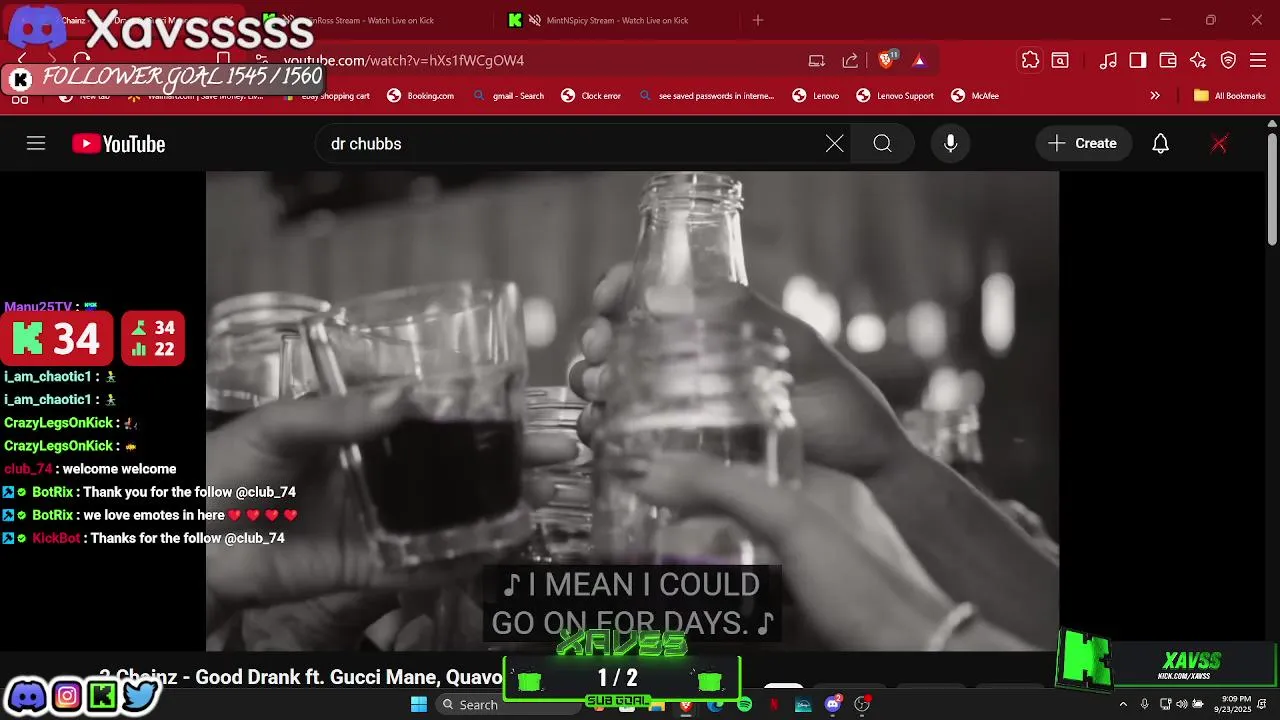This screenshot has height=720, width=1280.
Task: Open Netflix from the taskbar
Action: pyautogui.click(x=774, y=705)
